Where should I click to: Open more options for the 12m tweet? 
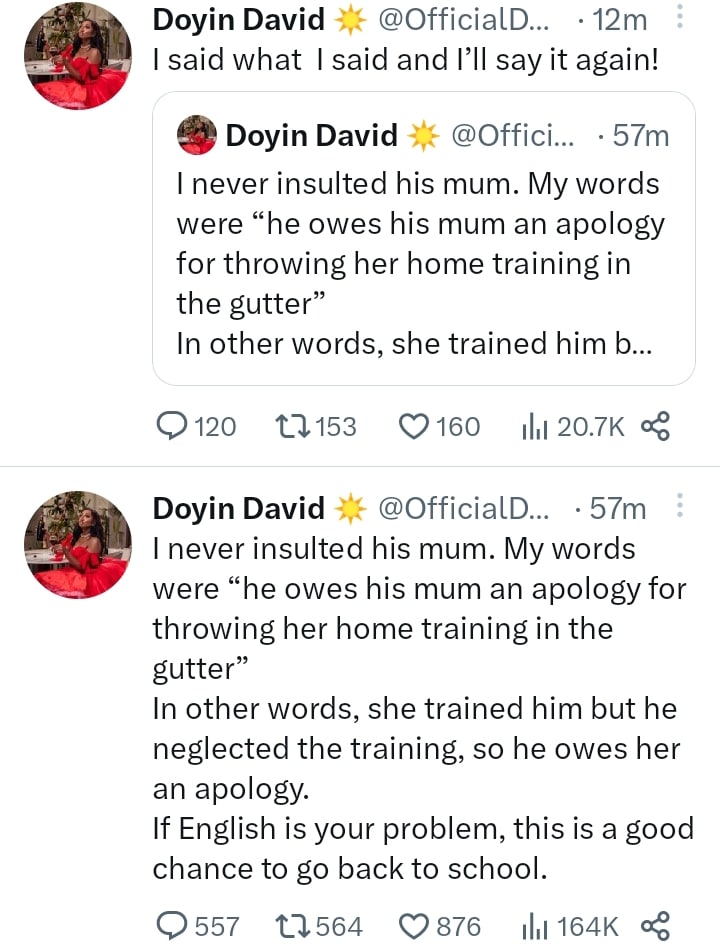[681, 18]
